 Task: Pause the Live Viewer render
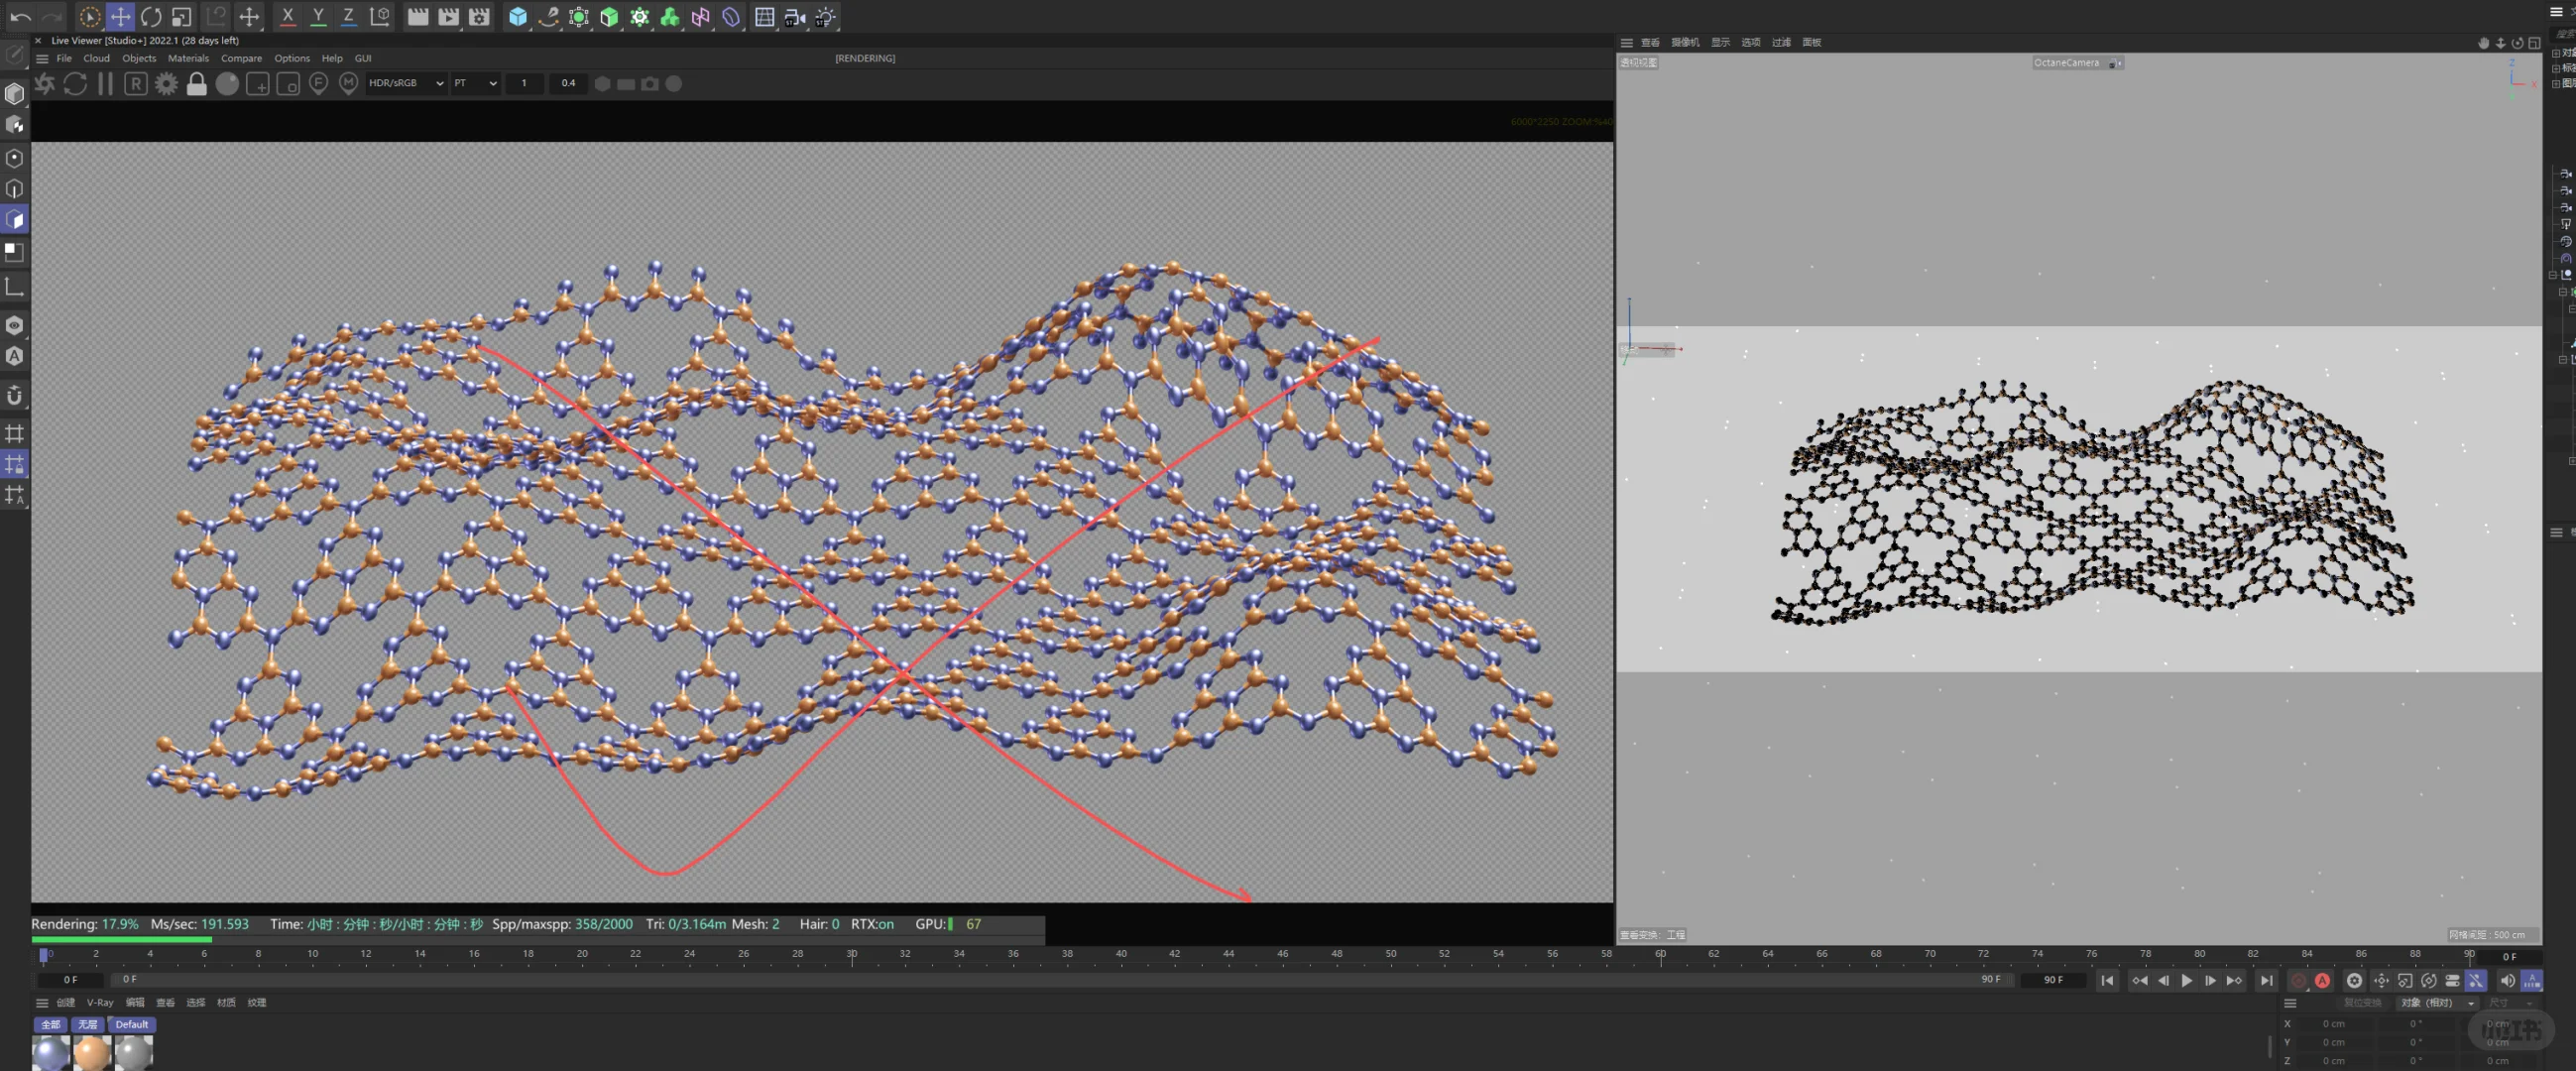point(105,84)
